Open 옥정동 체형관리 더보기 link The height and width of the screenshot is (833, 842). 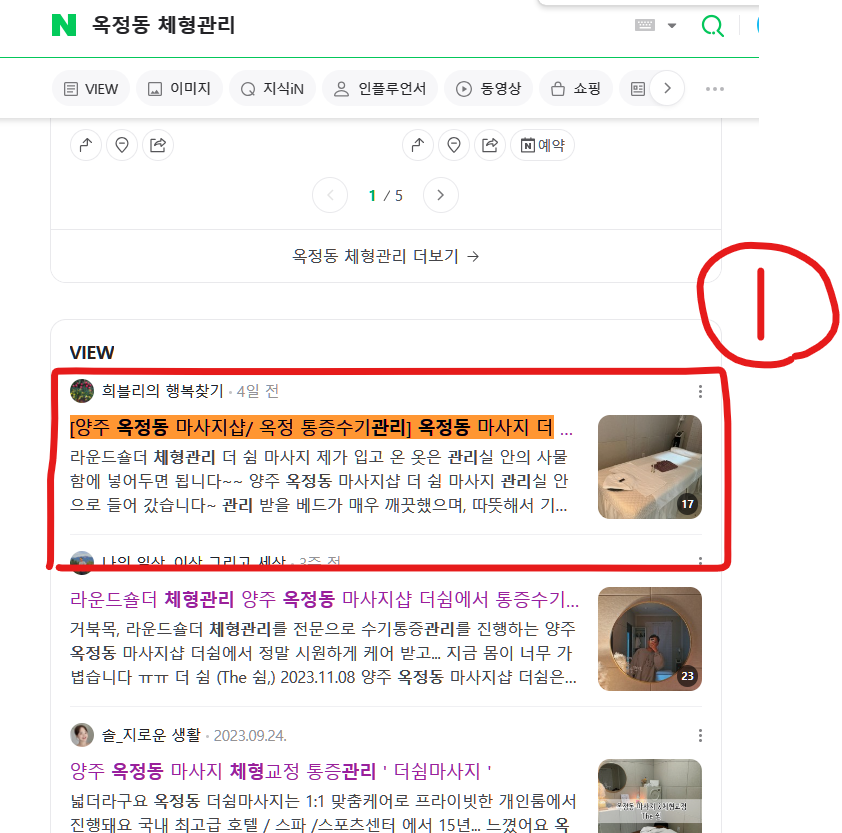(x=386, y=256)
